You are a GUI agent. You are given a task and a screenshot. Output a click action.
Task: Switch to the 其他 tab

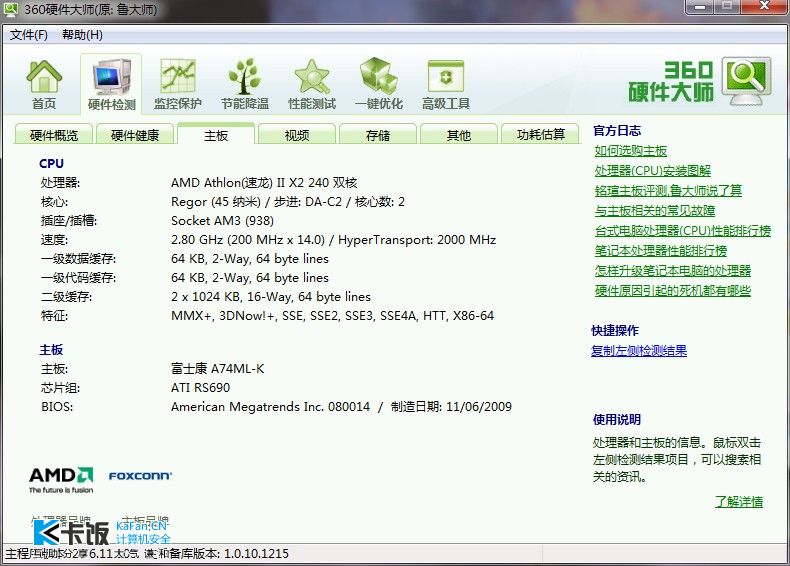[458, 135]
